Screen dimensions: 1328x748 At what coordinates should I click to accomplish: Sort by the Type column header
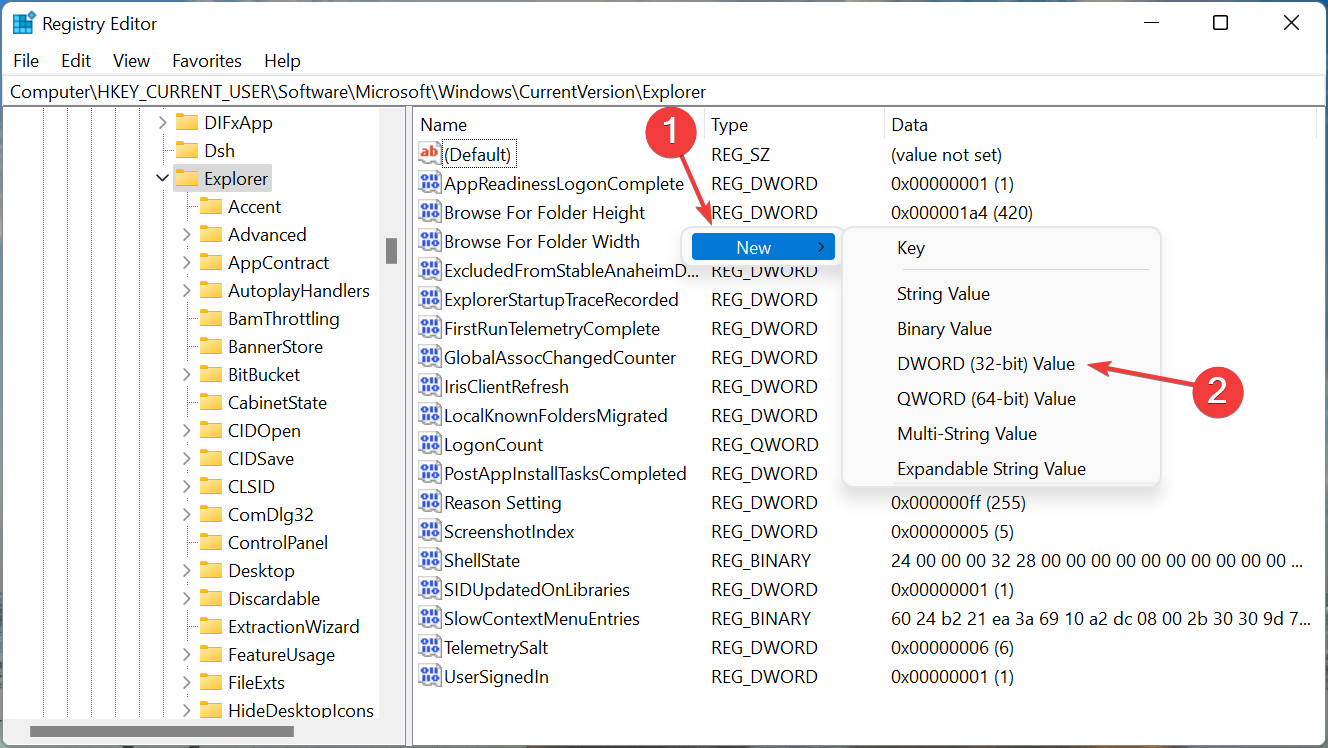point(730,125)
